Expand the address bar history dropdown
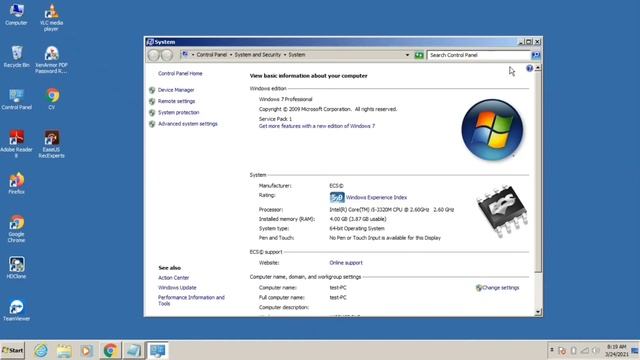640x360 pixels. pyautogui.click(x=407, y=55)
